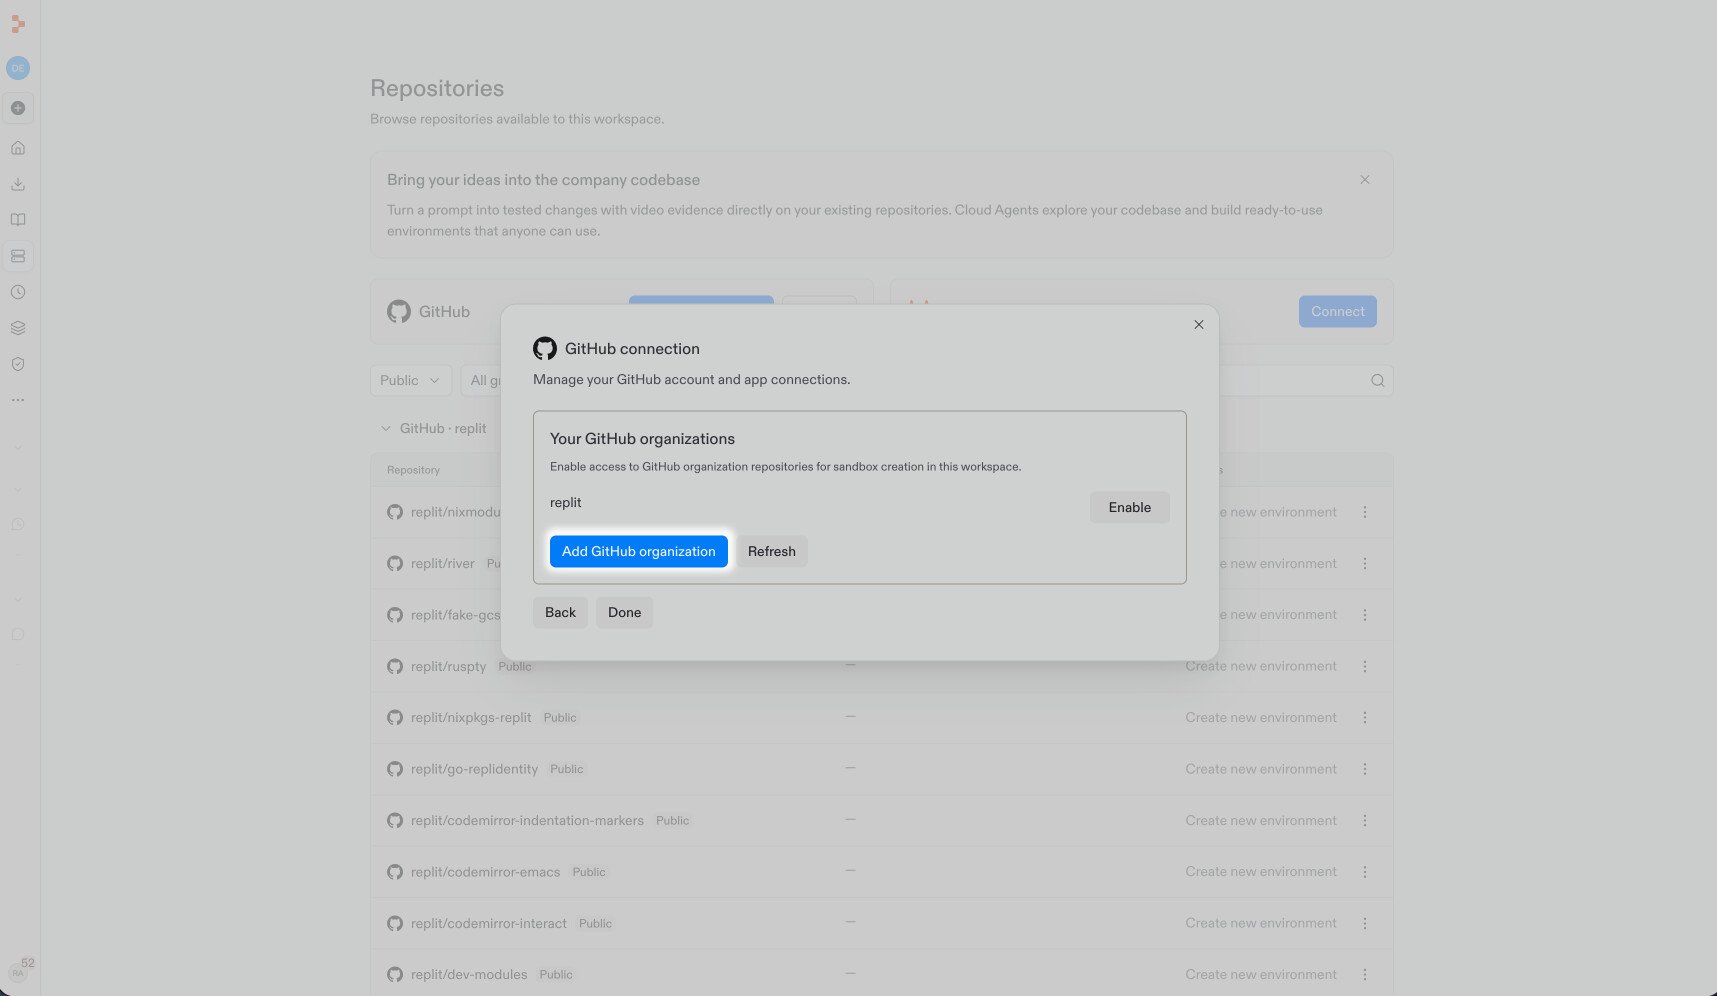Viewport: 1717px width, 996px height.
Task: Click the bottom sidebar avatar with 52 badge
Action: point(19,971)
